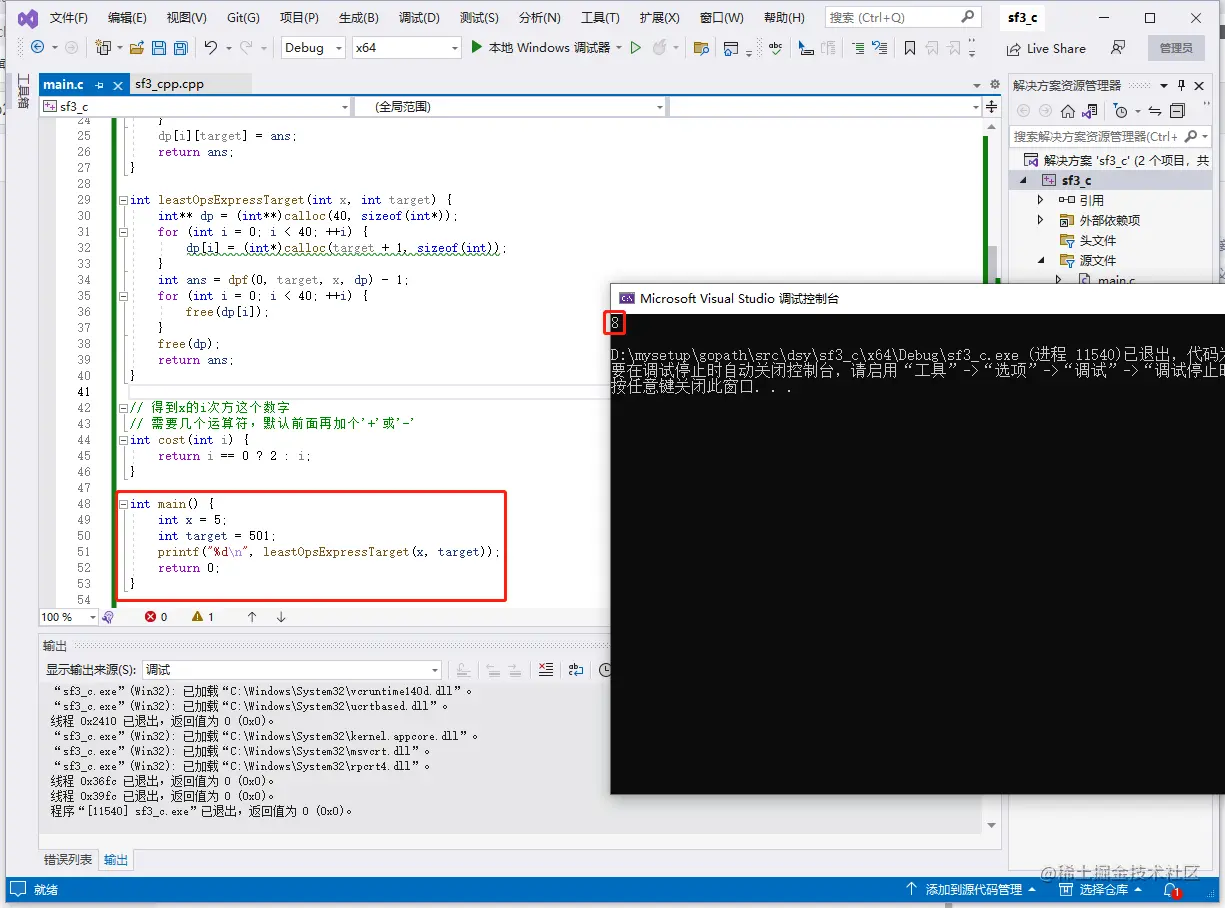Click the home icon in Solution Explorer
The image size is (1225, 908).
coord(1068,111)
